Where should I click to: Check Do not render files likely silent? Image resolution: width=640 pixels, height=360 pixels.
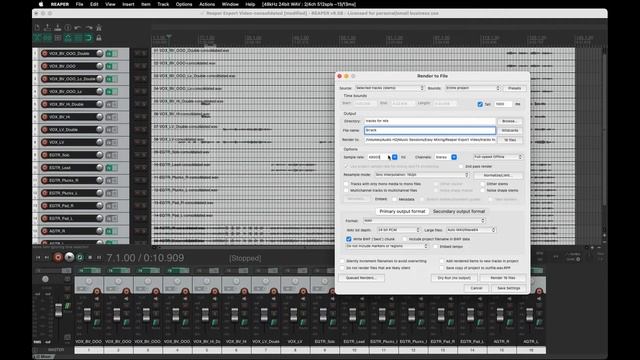[342, 268]
